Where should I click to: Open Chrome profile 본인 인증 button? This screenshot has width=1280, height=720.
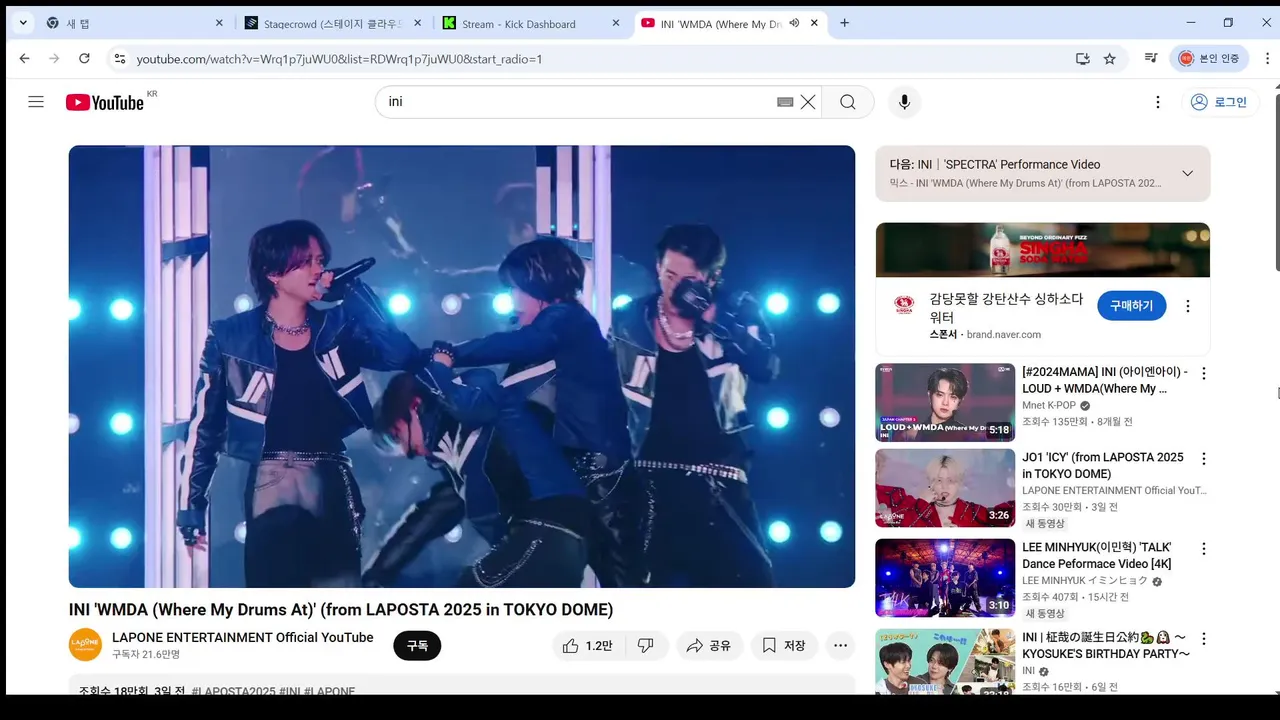[1209, 59]
